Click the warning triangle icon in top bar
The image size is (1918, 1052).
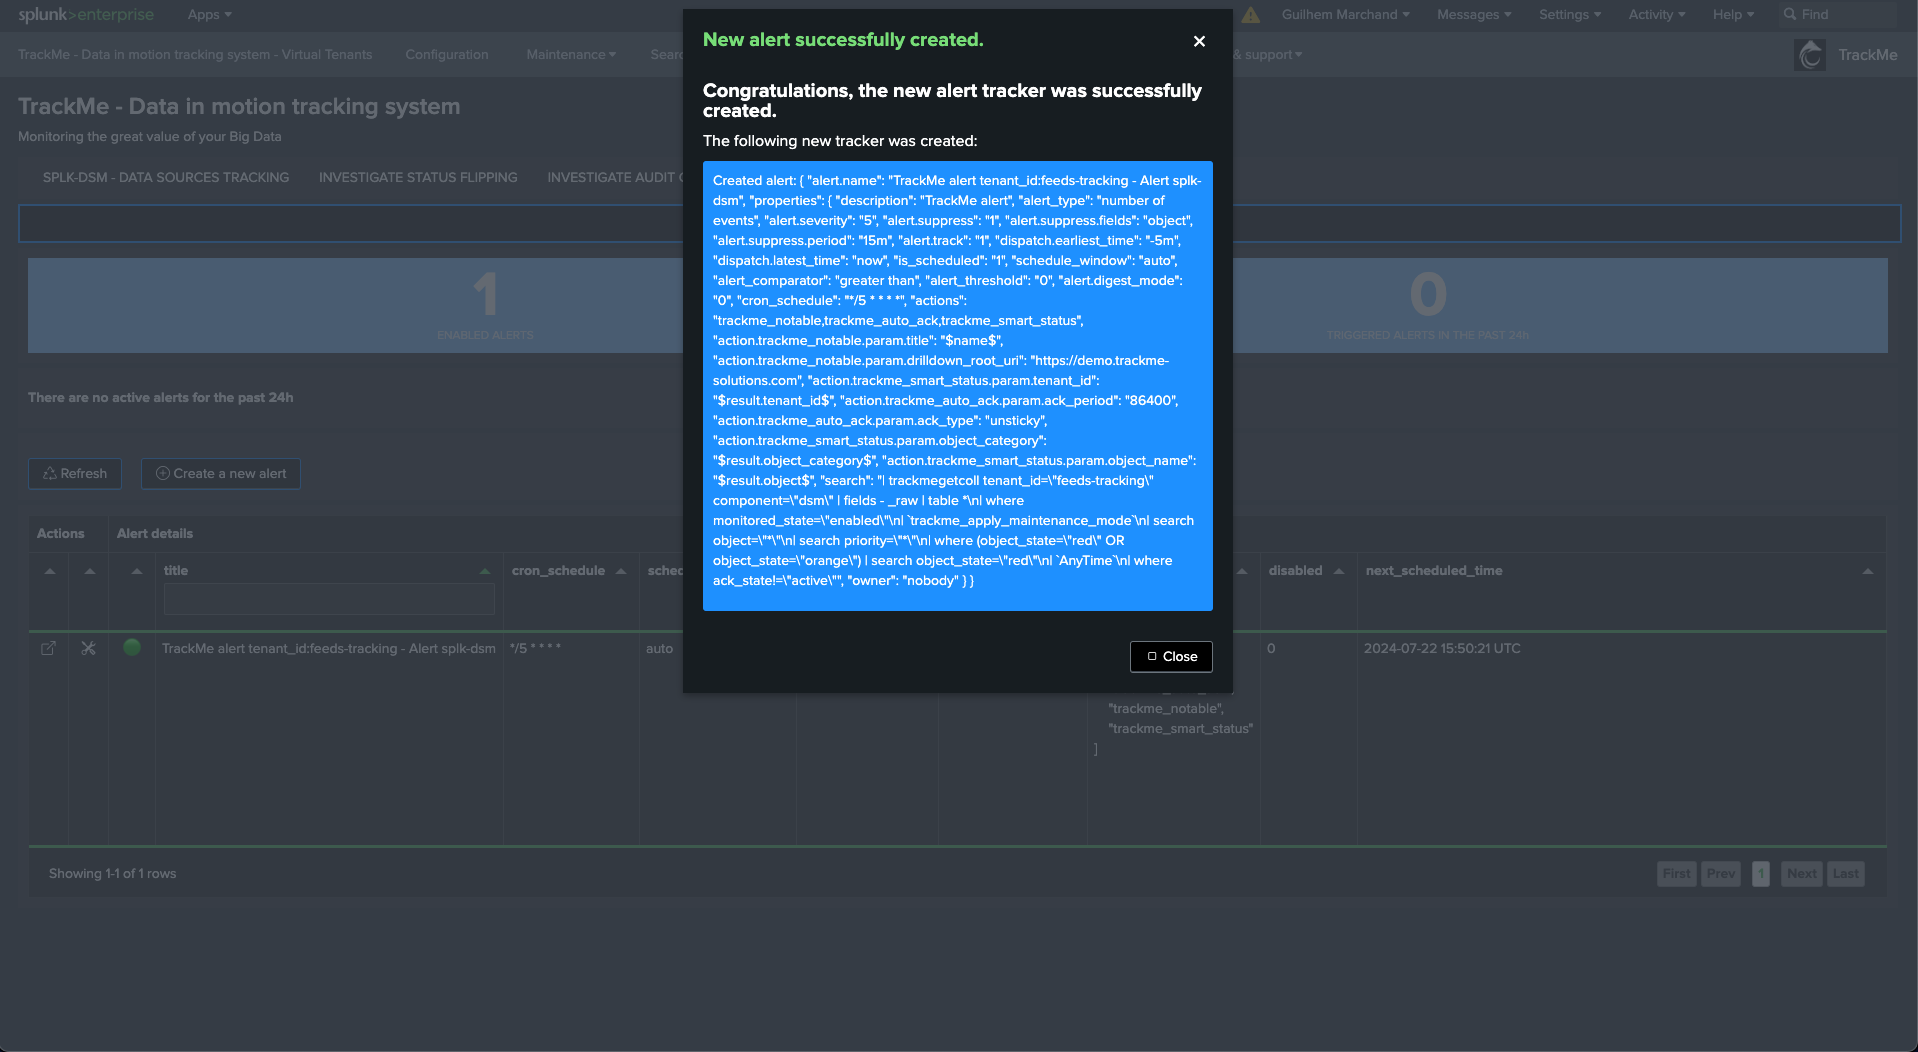point(1251,14)
